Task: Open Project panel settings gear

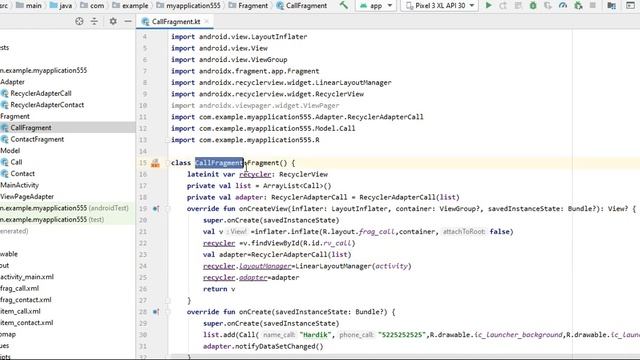Action: [113, 21]
